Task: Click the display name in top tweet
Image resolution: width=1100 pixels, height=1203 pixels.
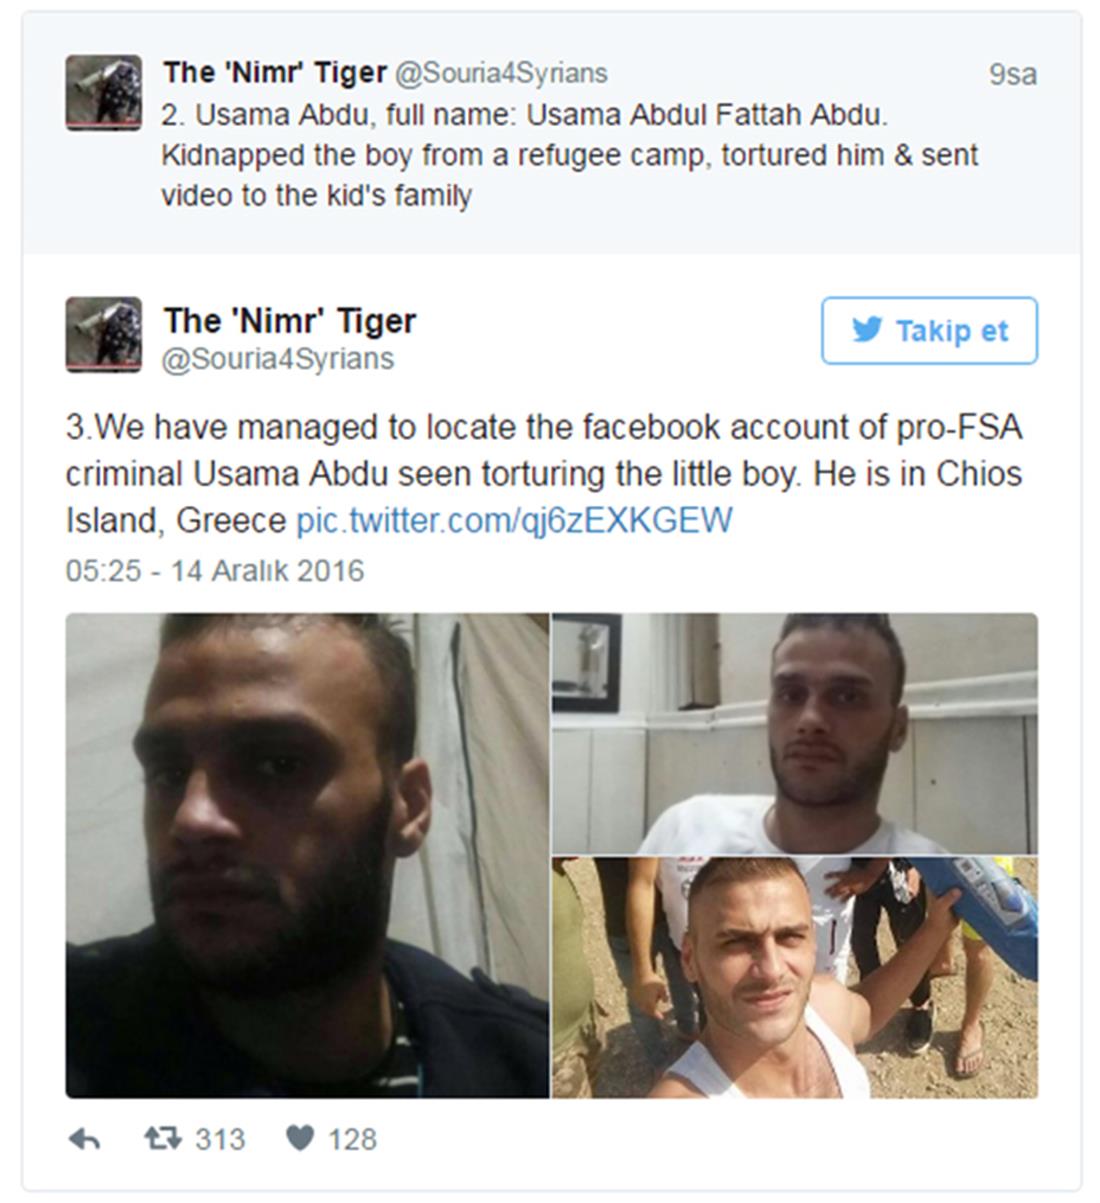Action: (275, 72)
